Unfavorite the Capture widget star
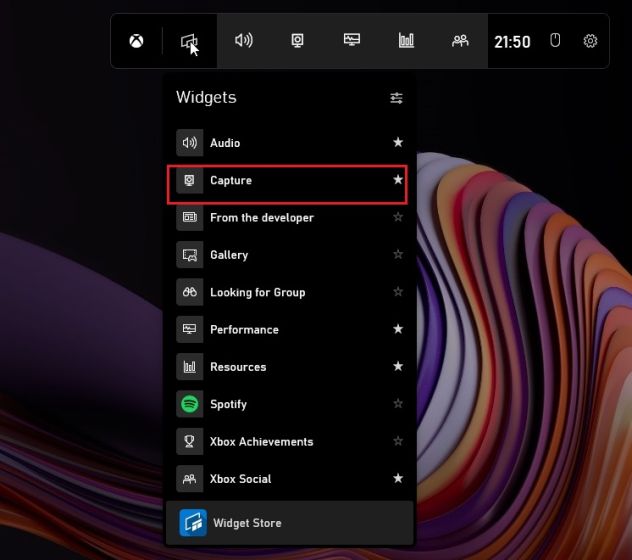Screen dimensions: 632x560 point(398,179)
